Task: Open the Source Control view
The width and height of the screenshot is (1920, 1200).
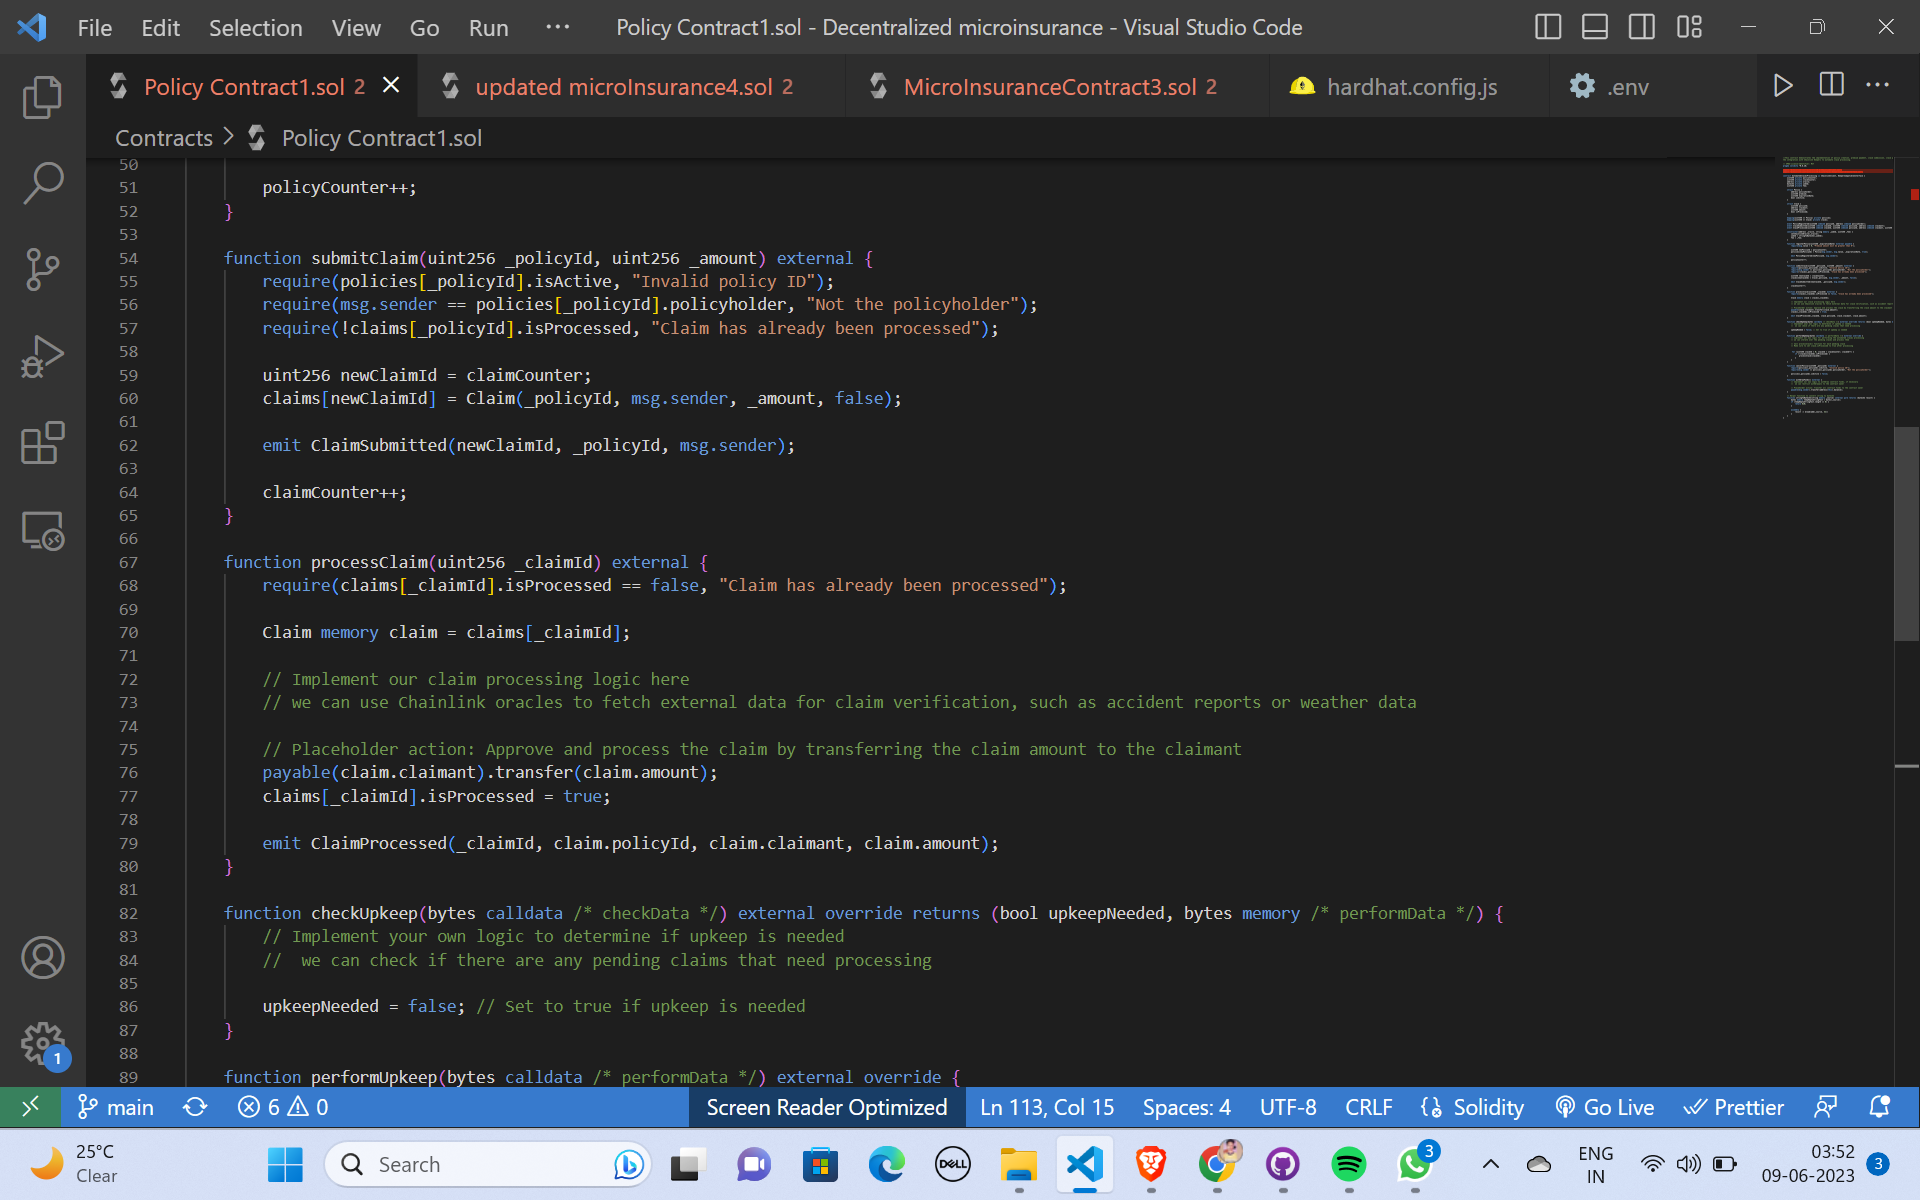Action: [42, 270]
